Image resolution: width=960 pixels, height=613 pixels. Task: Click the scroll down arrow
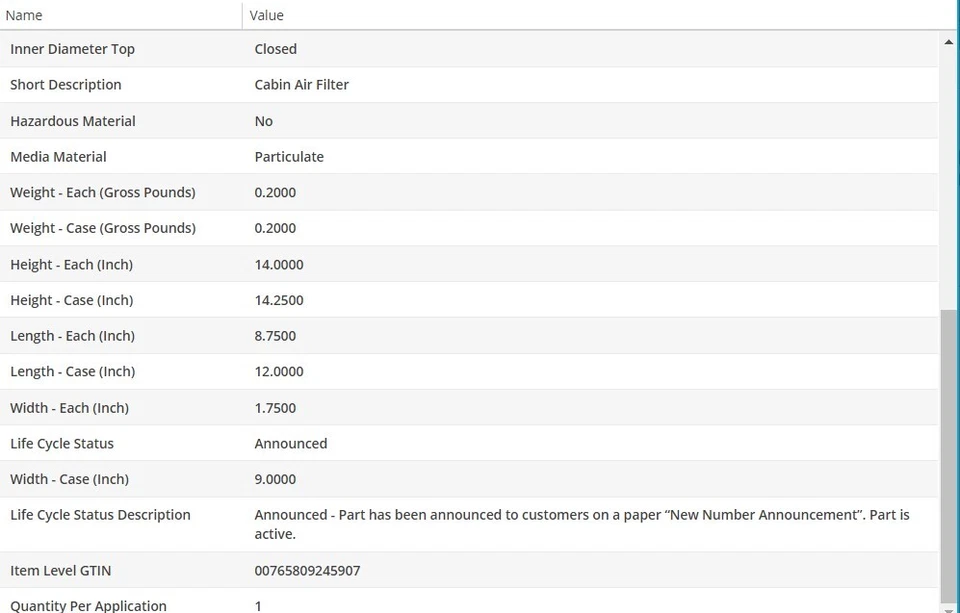pyautogui.click(x=949, y=606)
